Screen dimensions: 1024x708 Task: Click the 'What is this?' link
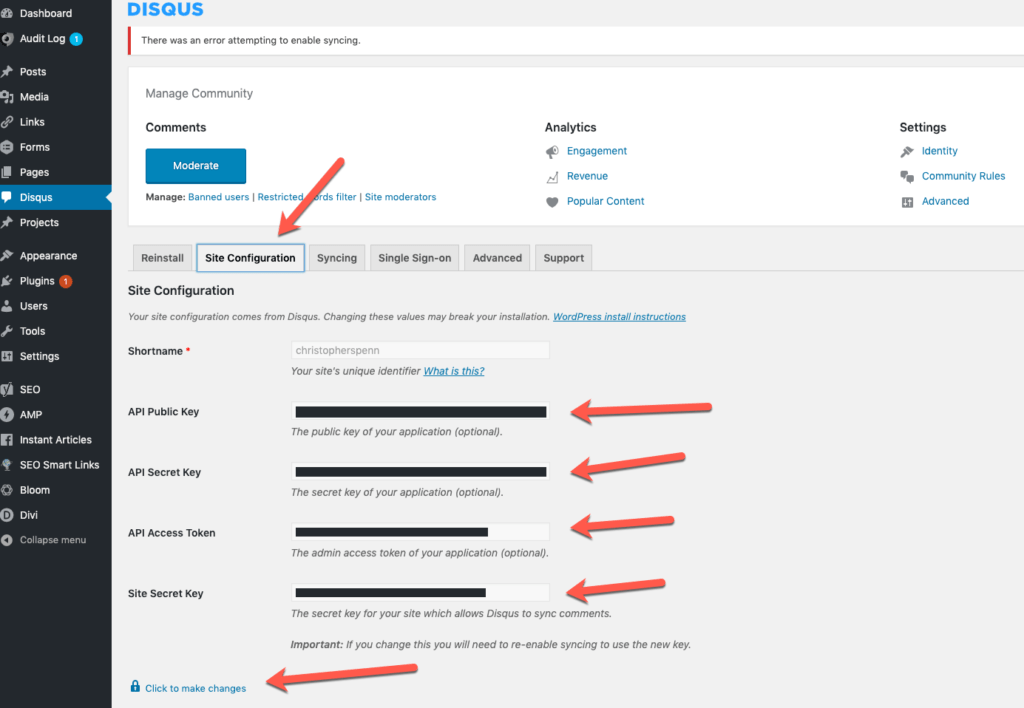pos(454,371)
